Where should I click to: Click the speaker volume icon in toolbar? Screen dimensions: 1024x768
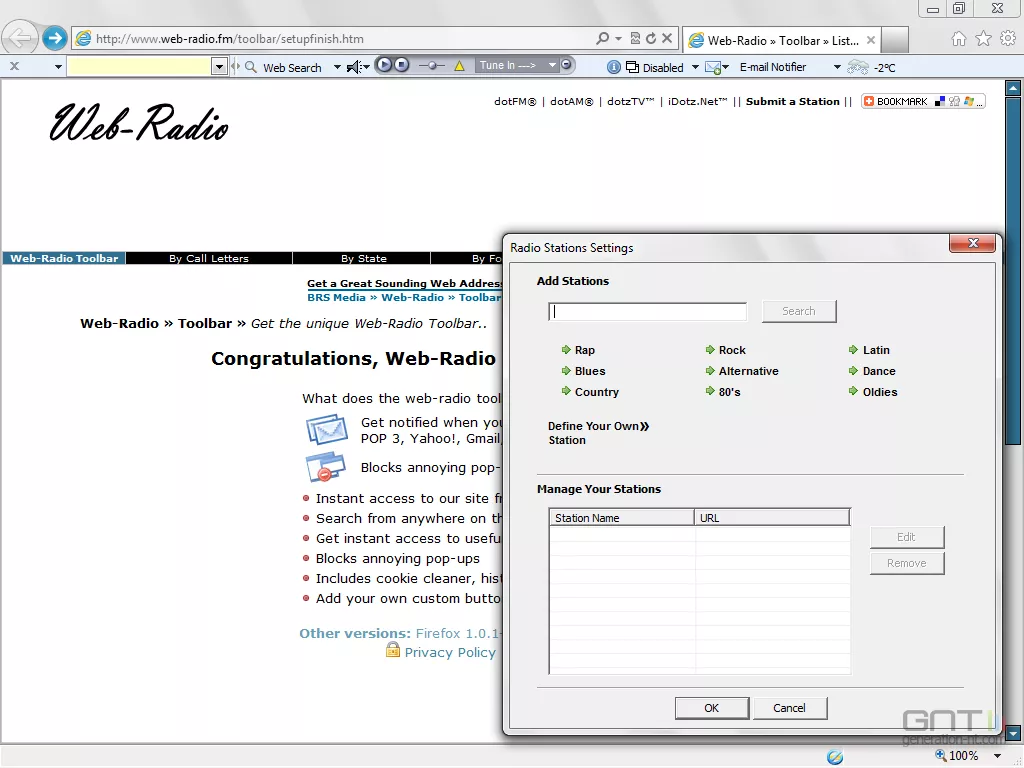click(x=353, y=67)
